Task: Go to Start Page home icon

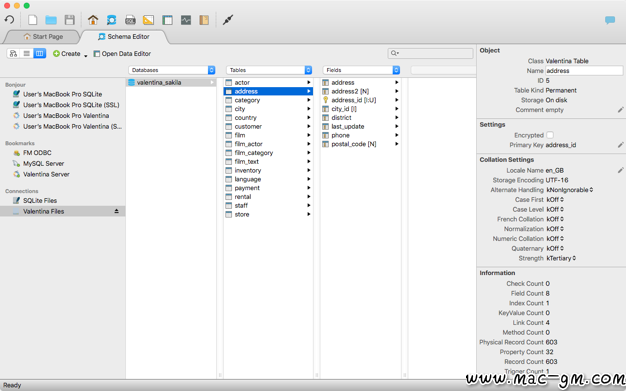Action: click(x=93, y=20)
